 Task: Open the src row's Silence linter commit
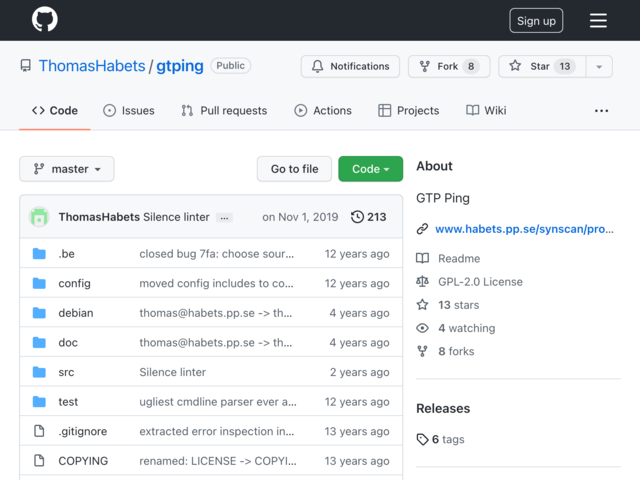coord(172,372)
